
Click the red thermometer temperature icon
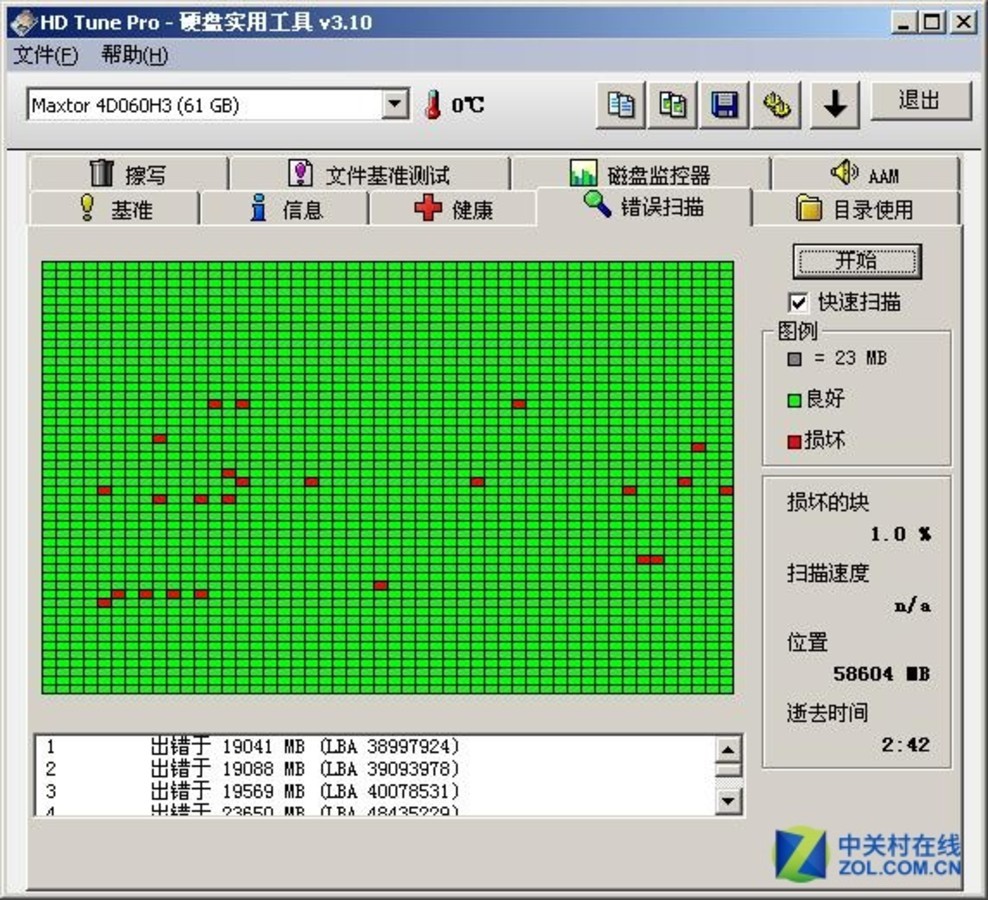[432, 105]
